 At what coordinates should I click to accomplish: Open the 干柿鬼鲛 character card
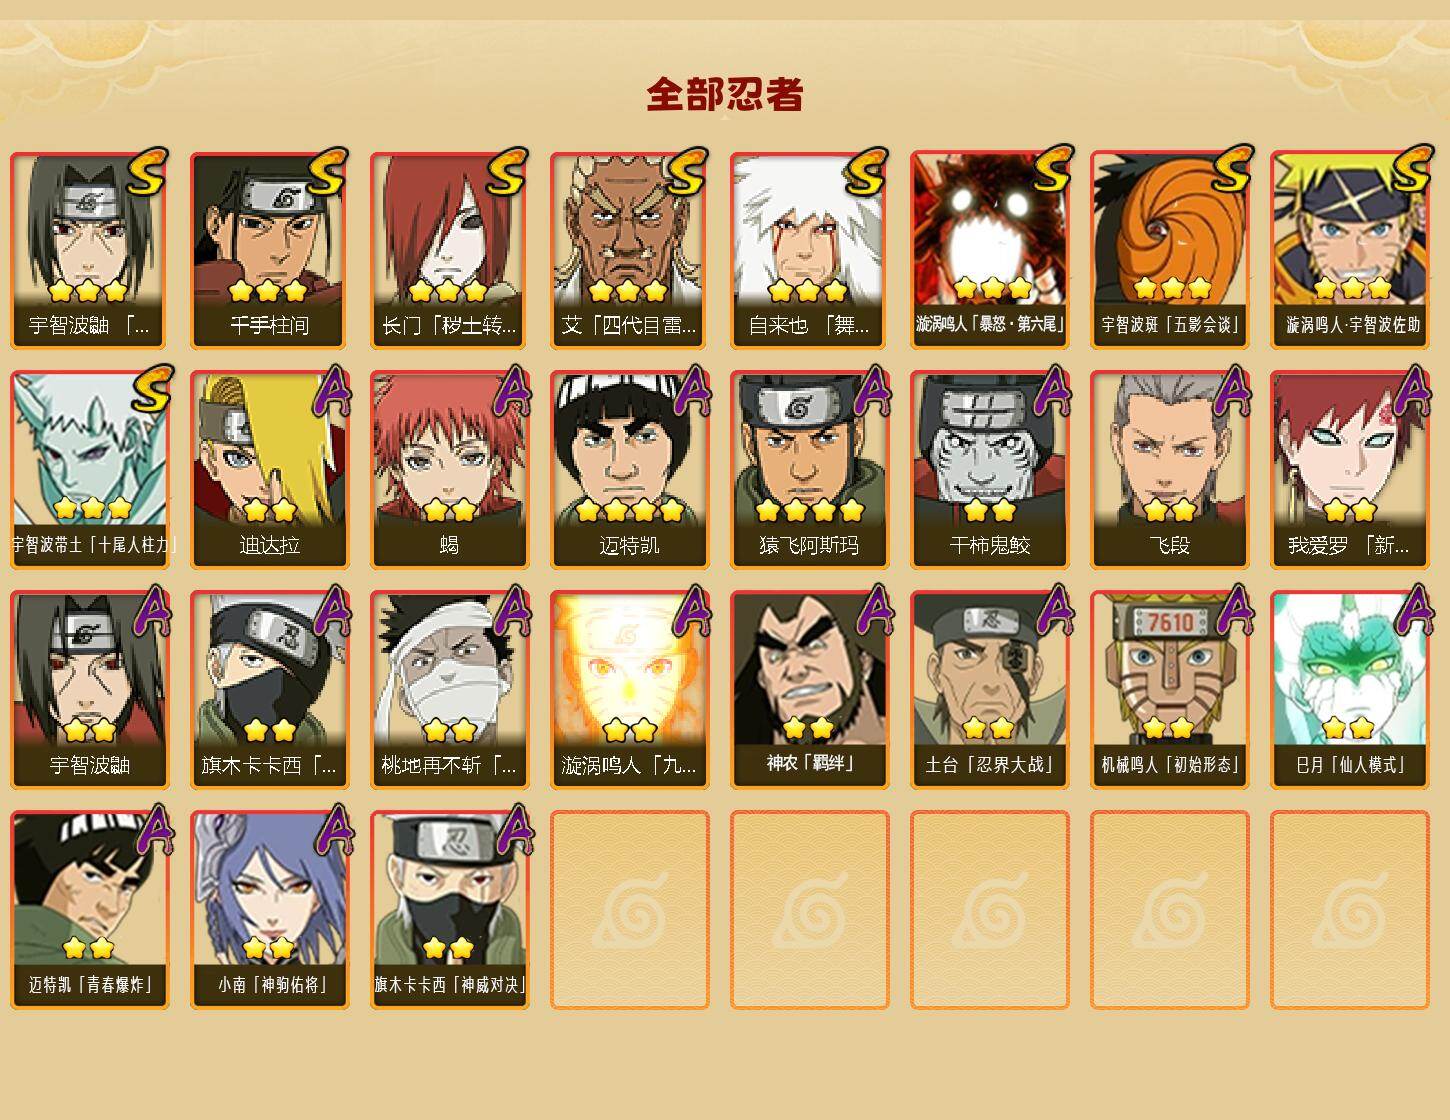tap(990, 470)
